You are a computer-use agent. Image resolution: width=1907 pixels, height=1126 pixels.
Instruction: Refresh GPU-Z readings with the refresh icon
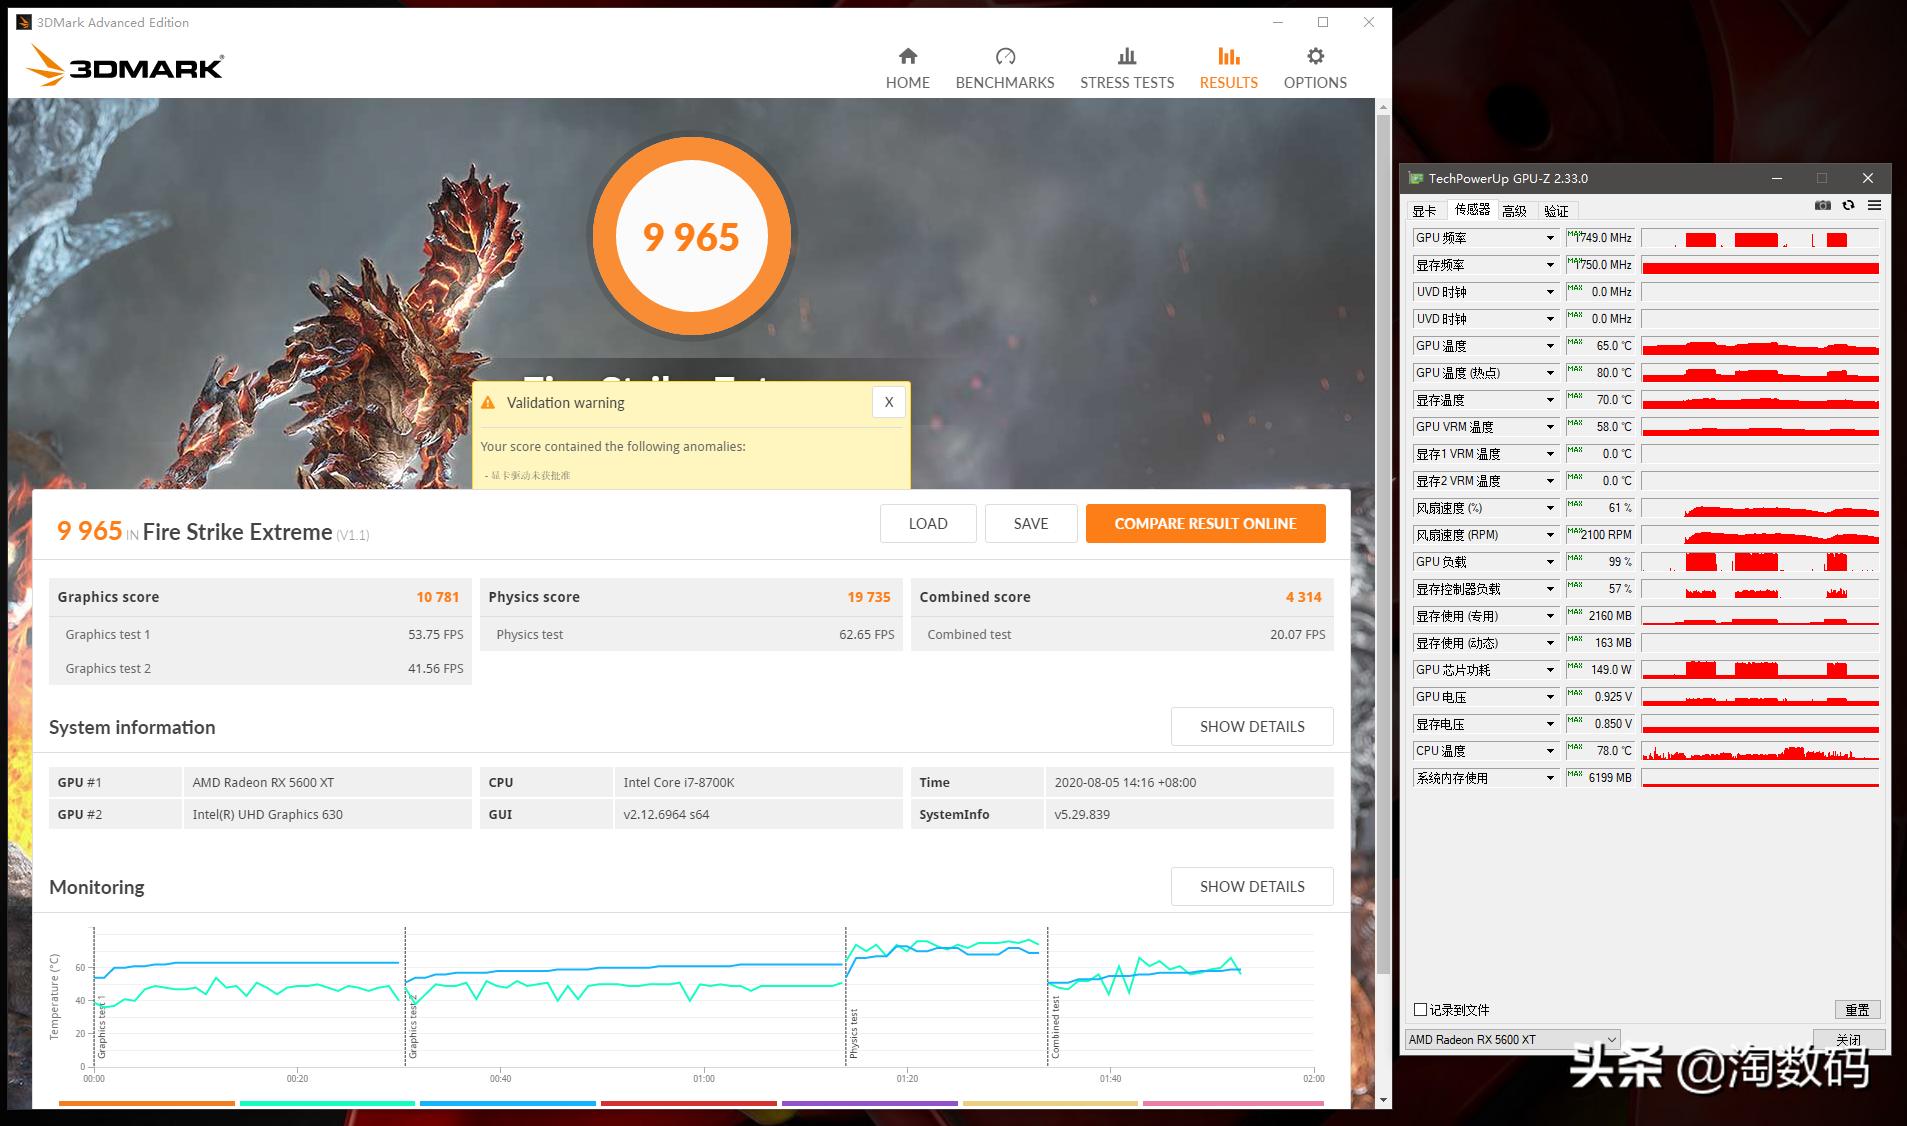pos(1849,205)
